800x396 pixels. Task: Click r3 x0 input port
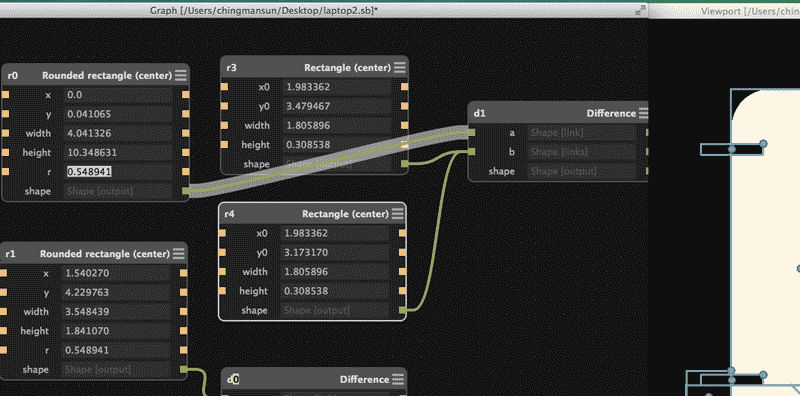[224, 87]
